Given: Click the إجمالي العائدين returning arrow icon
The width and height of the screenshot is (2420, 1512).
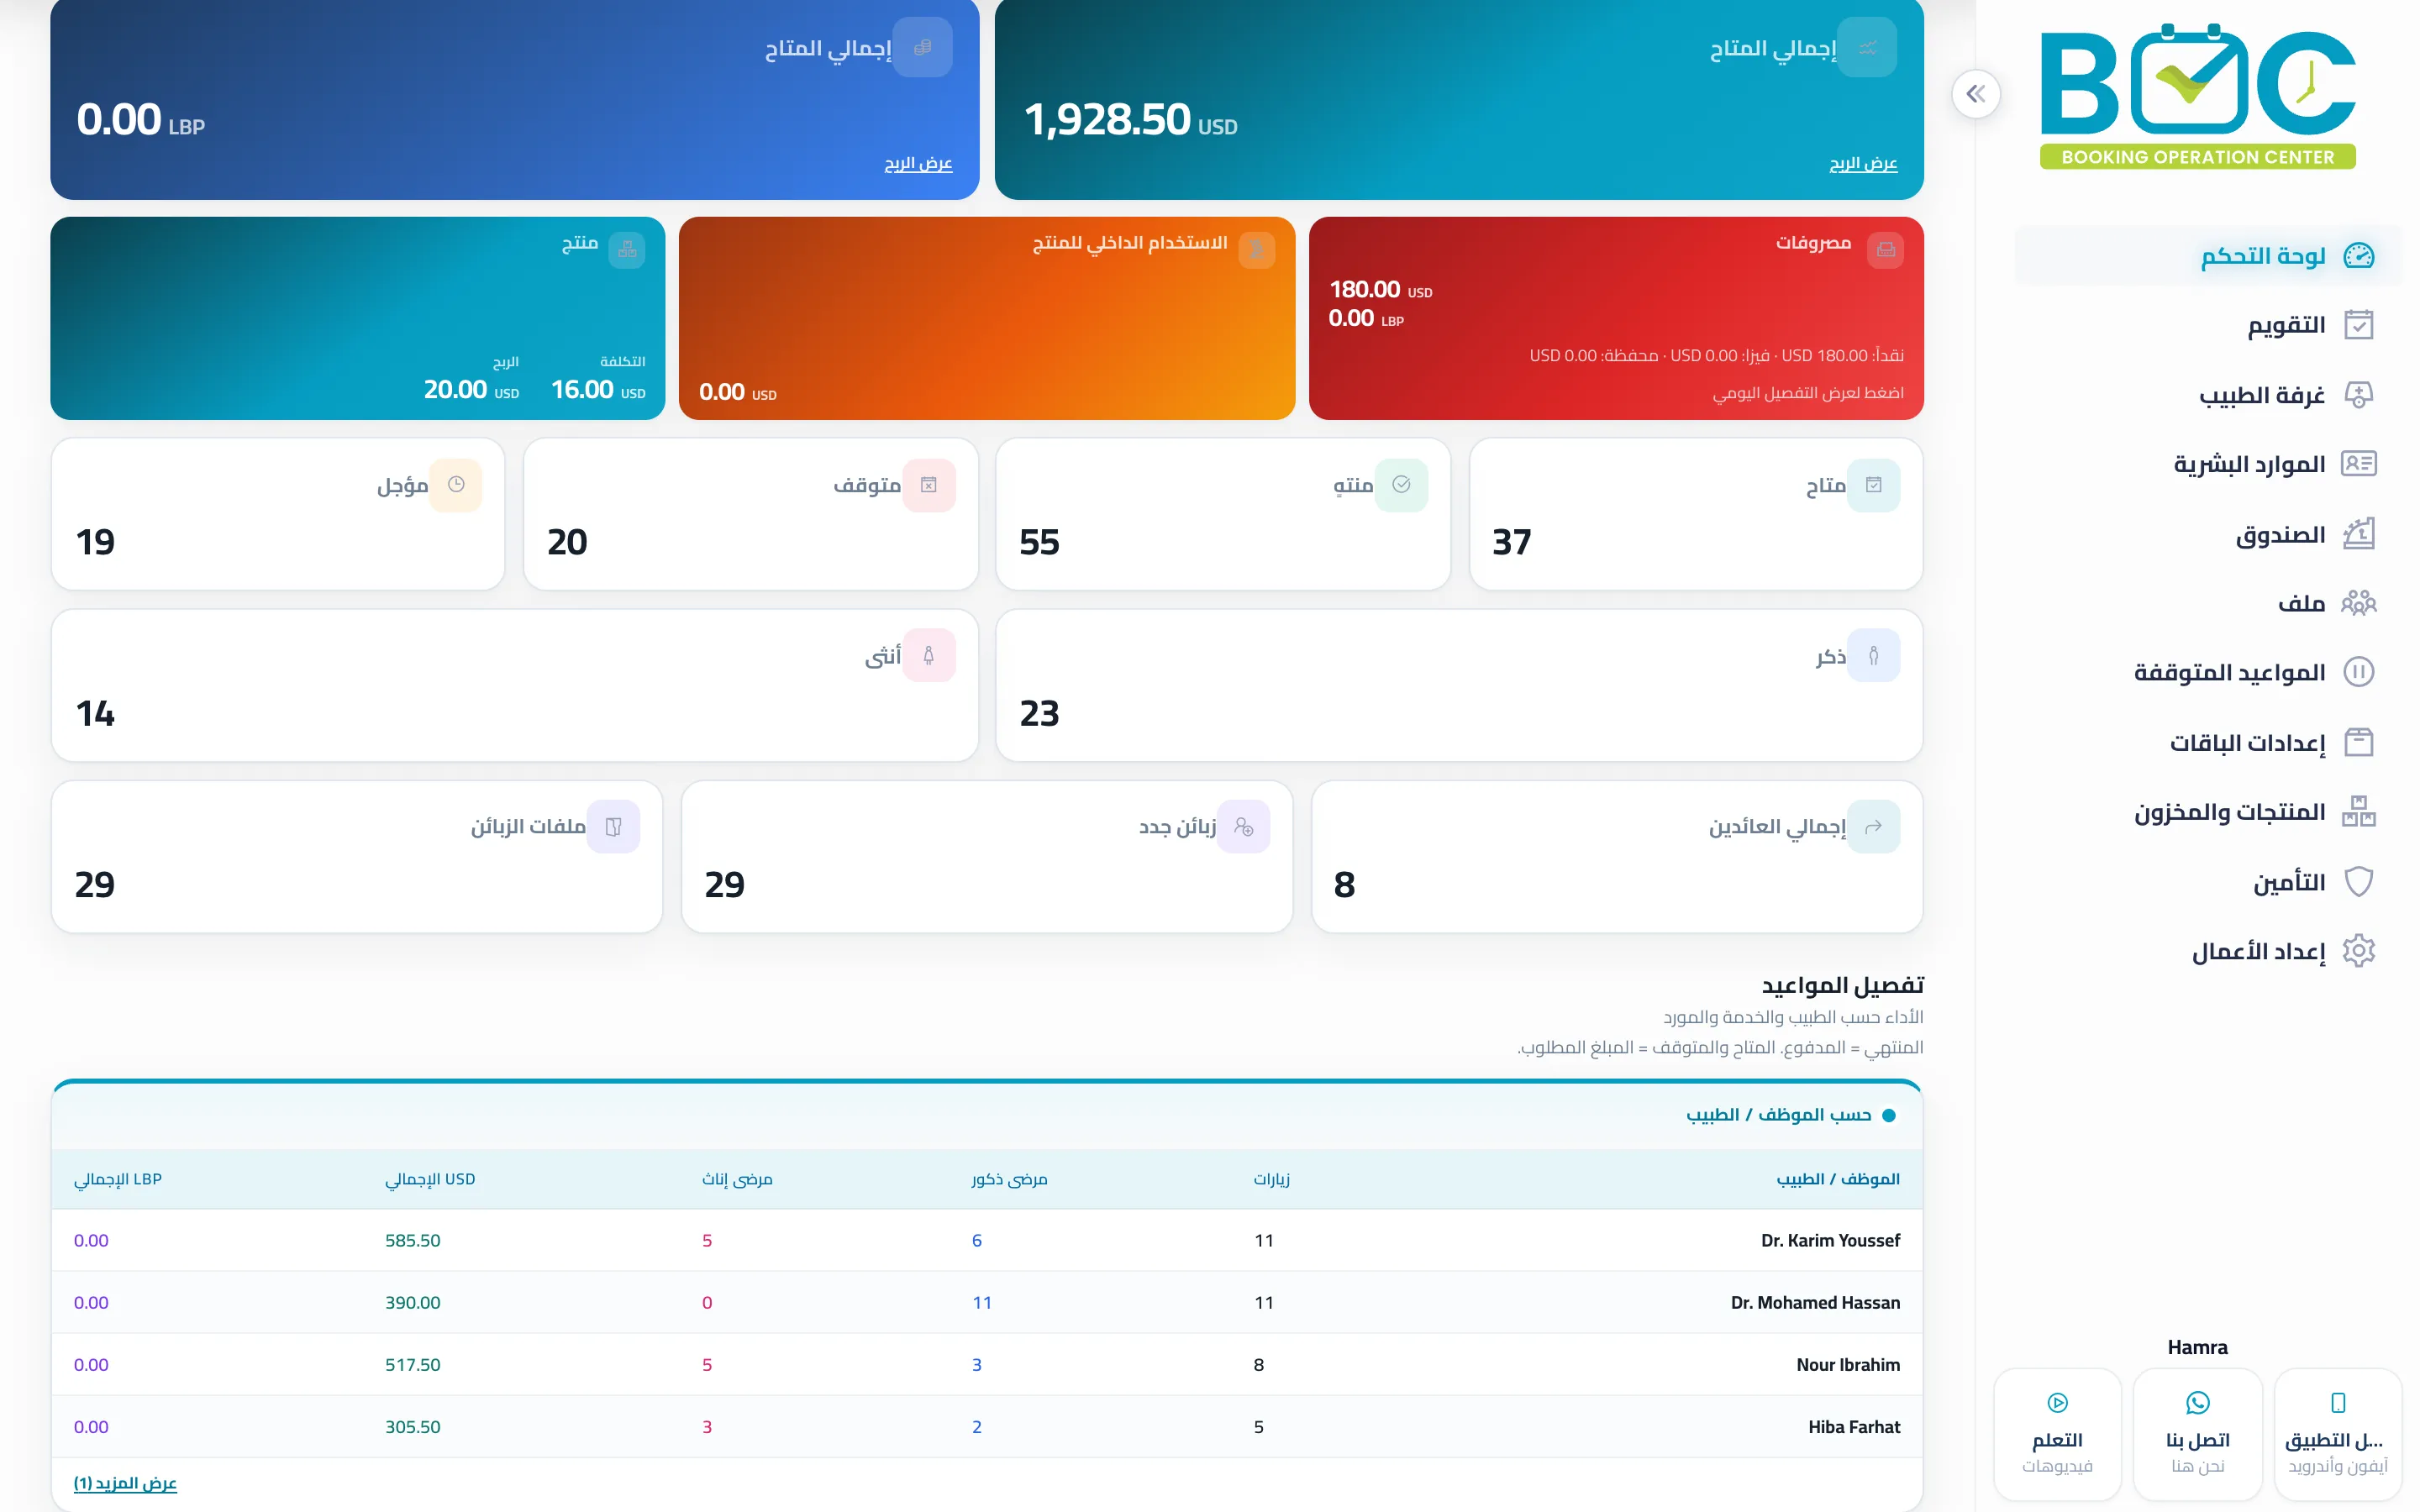Looking at the screenshot, I should pos(1873,827).
